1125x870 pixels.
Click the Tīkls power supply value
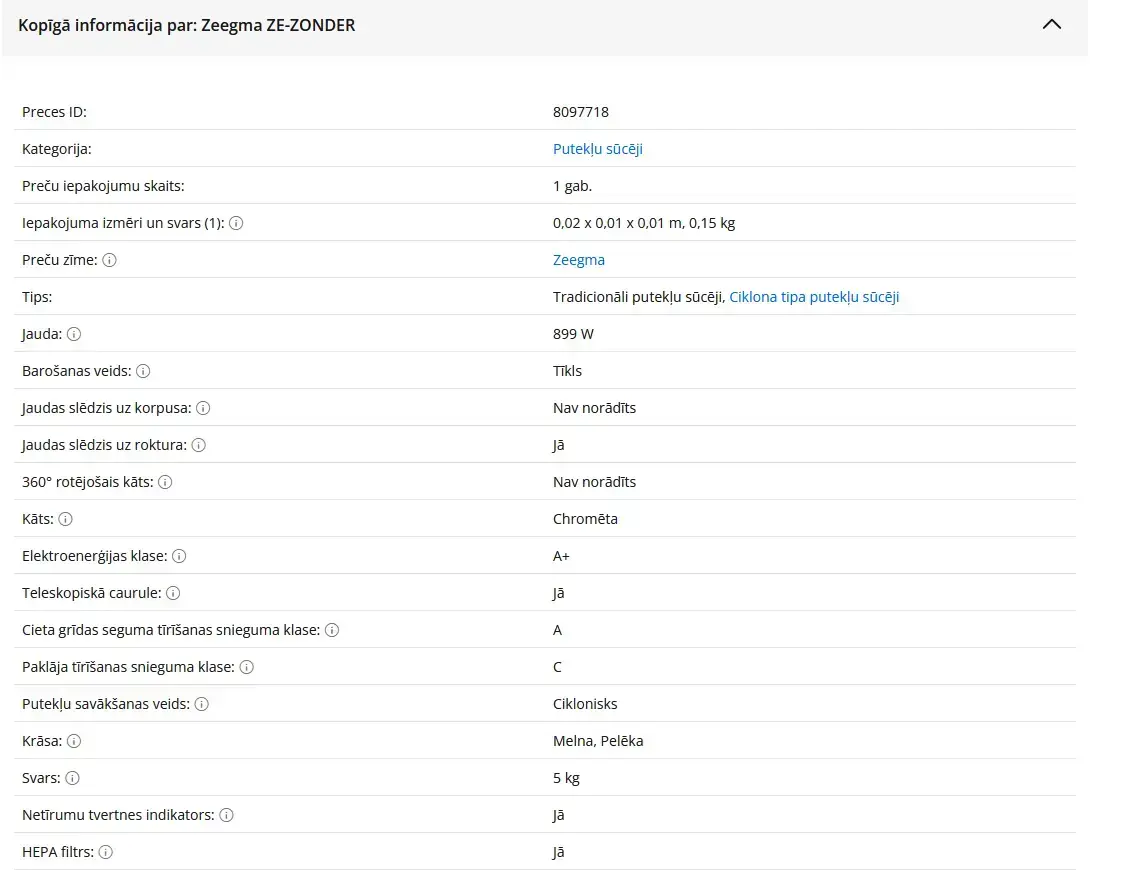(567, 372)
